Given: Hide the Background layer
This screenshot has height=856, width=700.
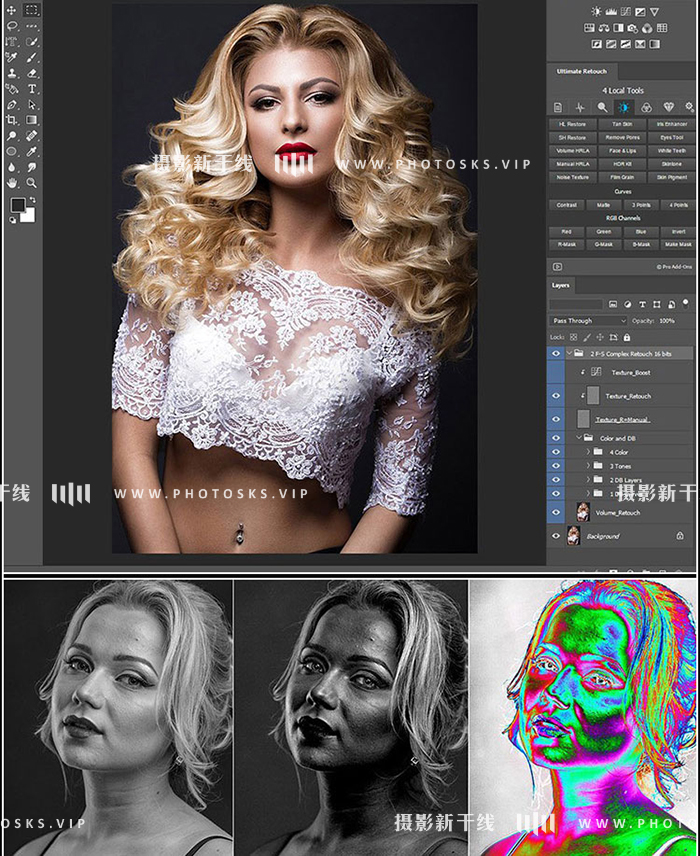Looking at the screenshot, I should pyautogui.click(x=556, y=536).
